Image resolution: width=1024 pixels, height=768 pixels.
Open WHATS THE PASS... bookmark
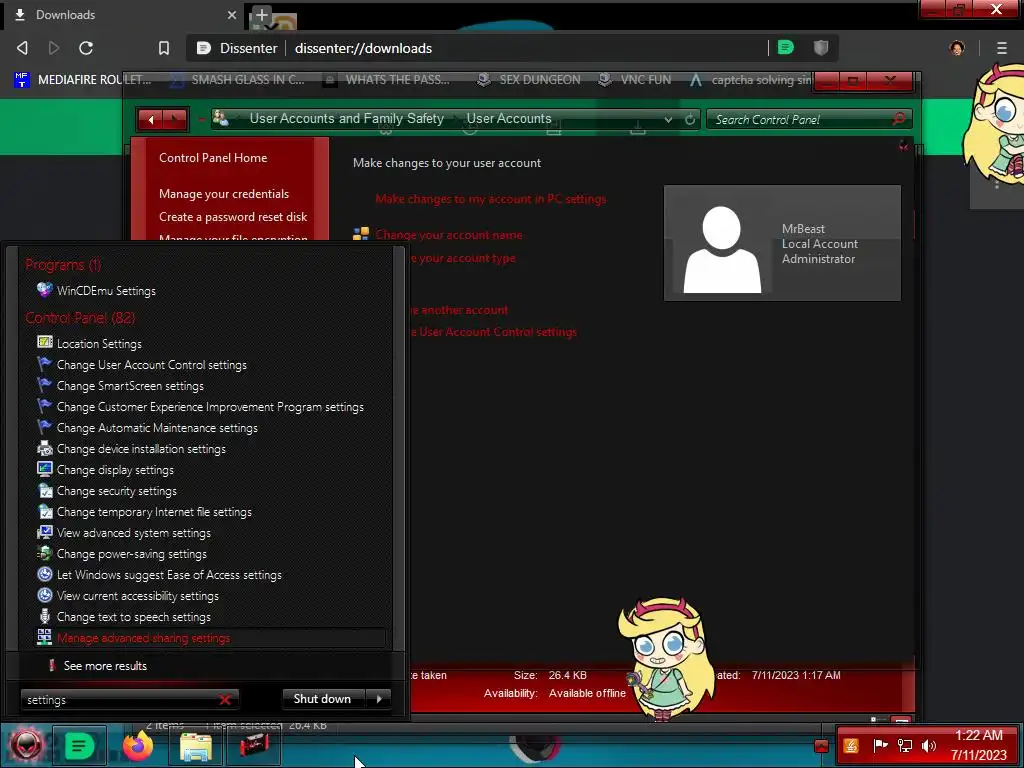387,80
